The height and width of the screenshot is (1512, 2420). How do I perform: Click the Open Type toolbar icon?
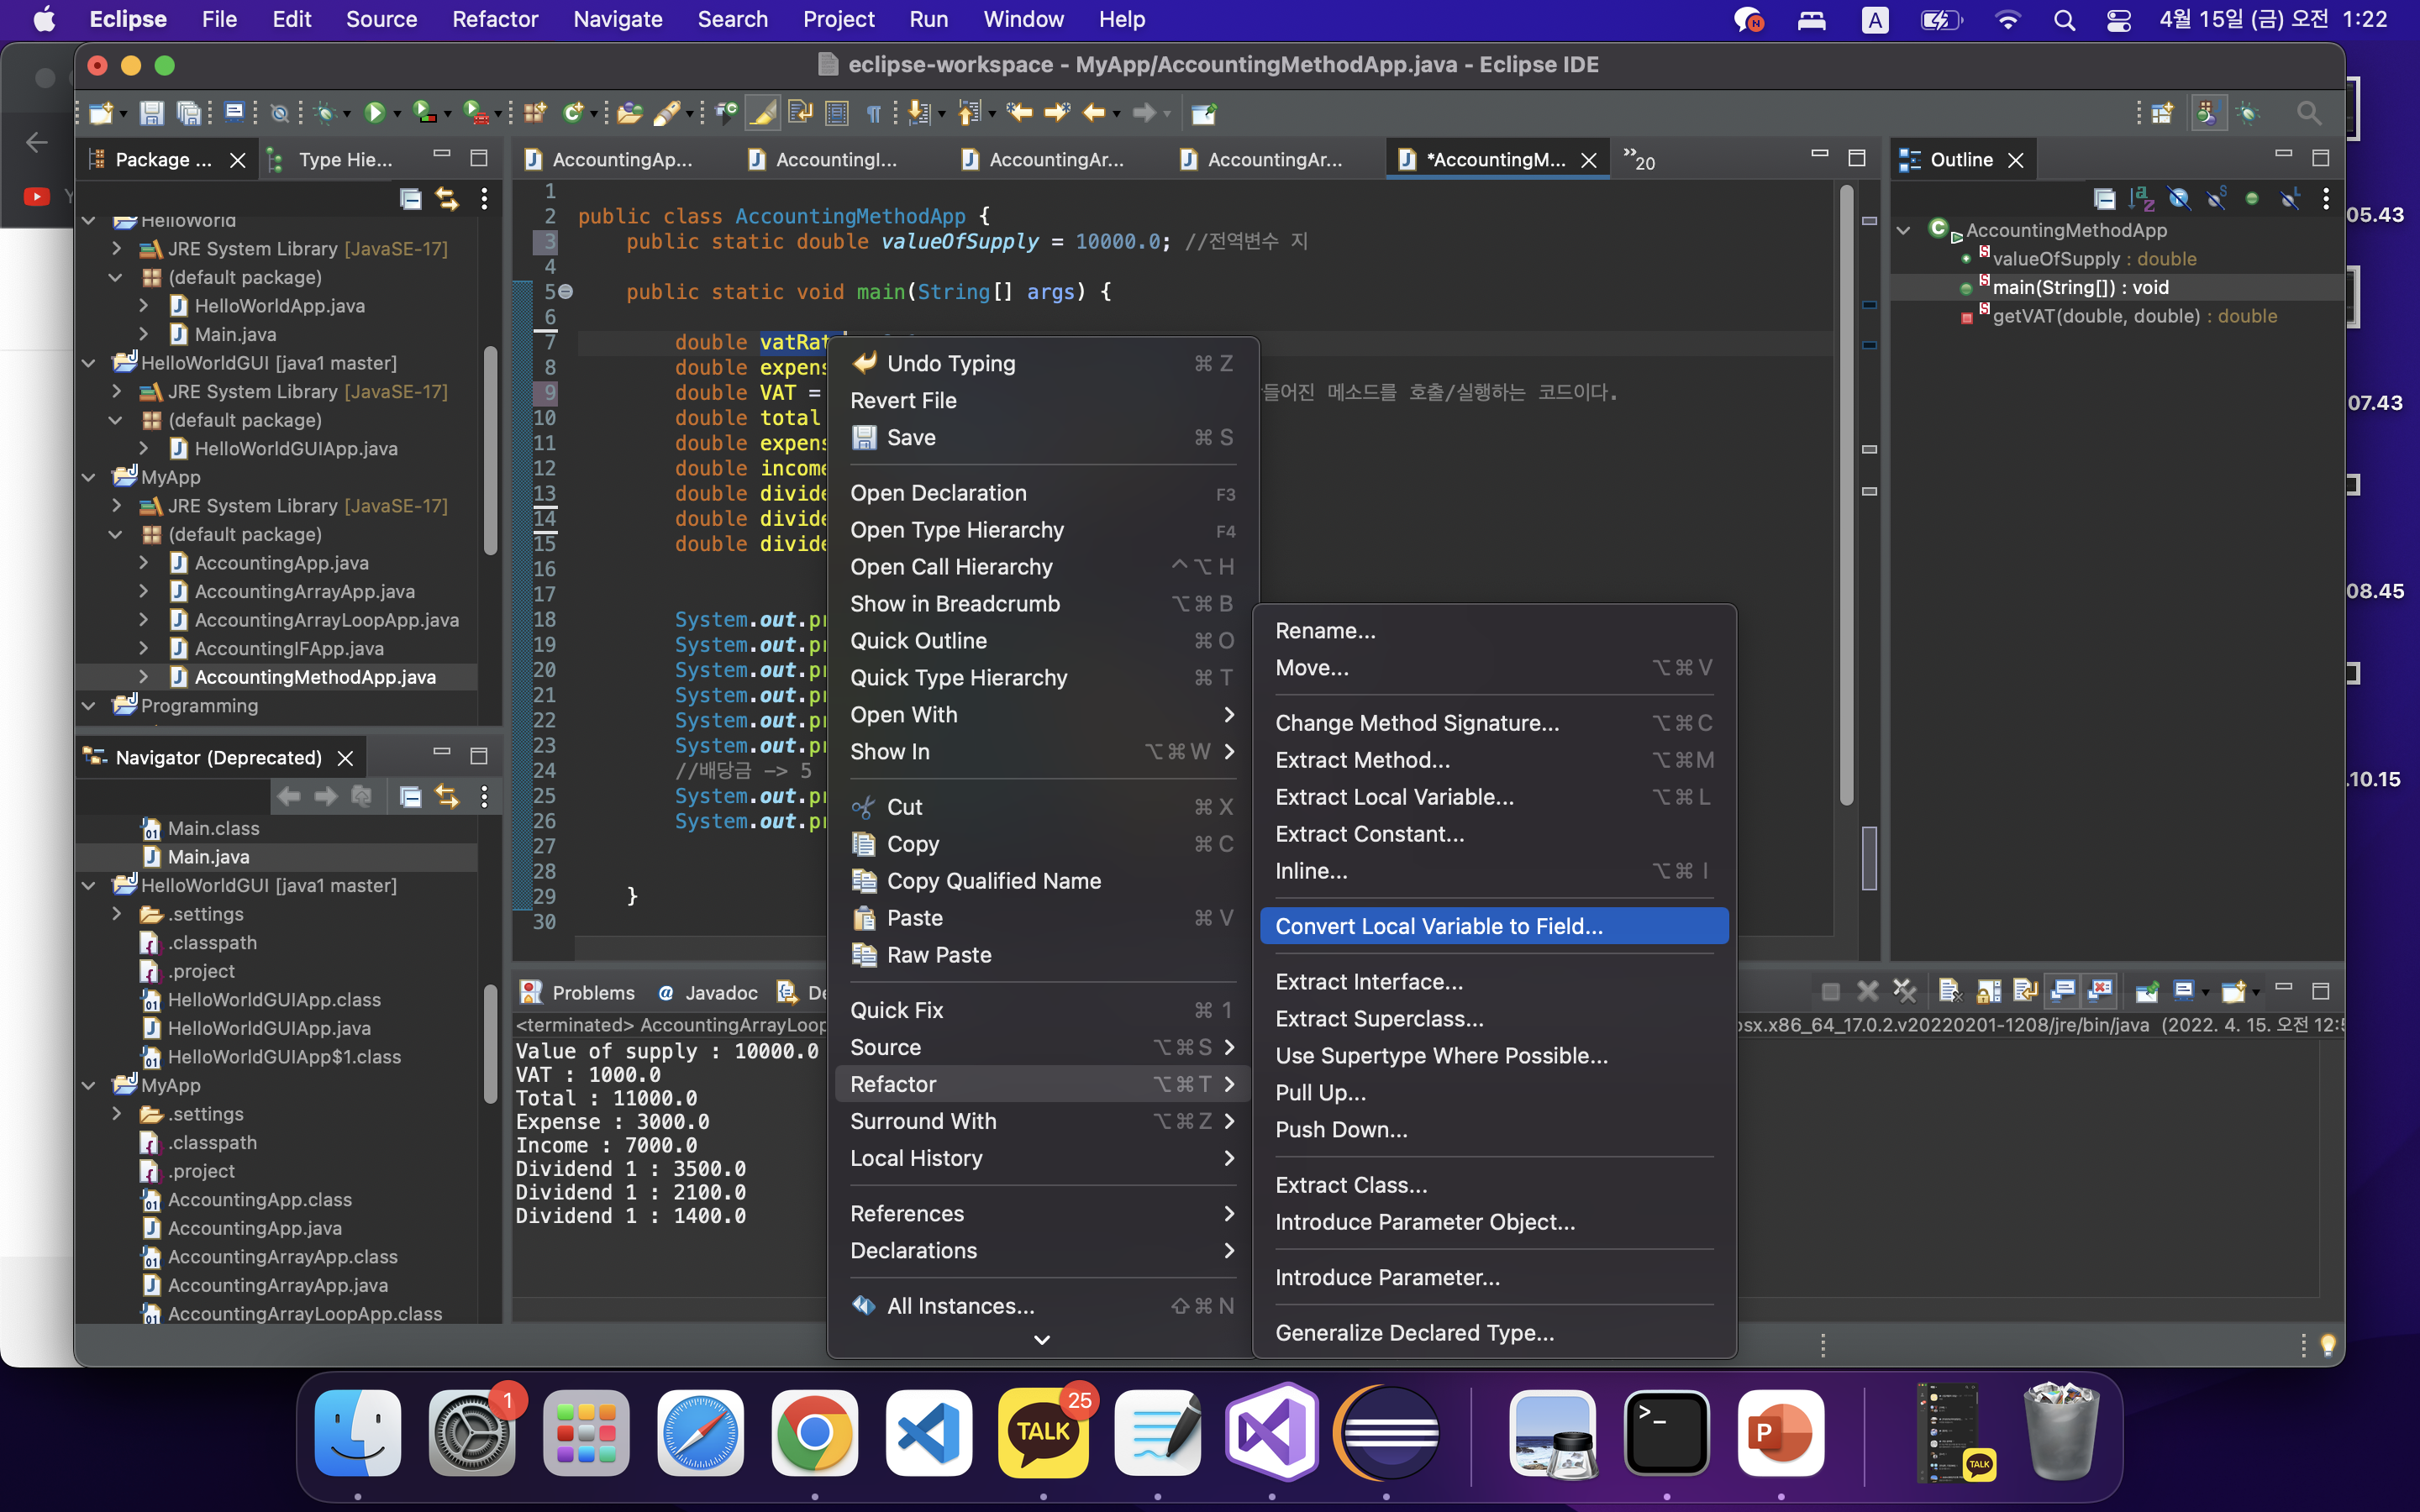click(629, 113)
